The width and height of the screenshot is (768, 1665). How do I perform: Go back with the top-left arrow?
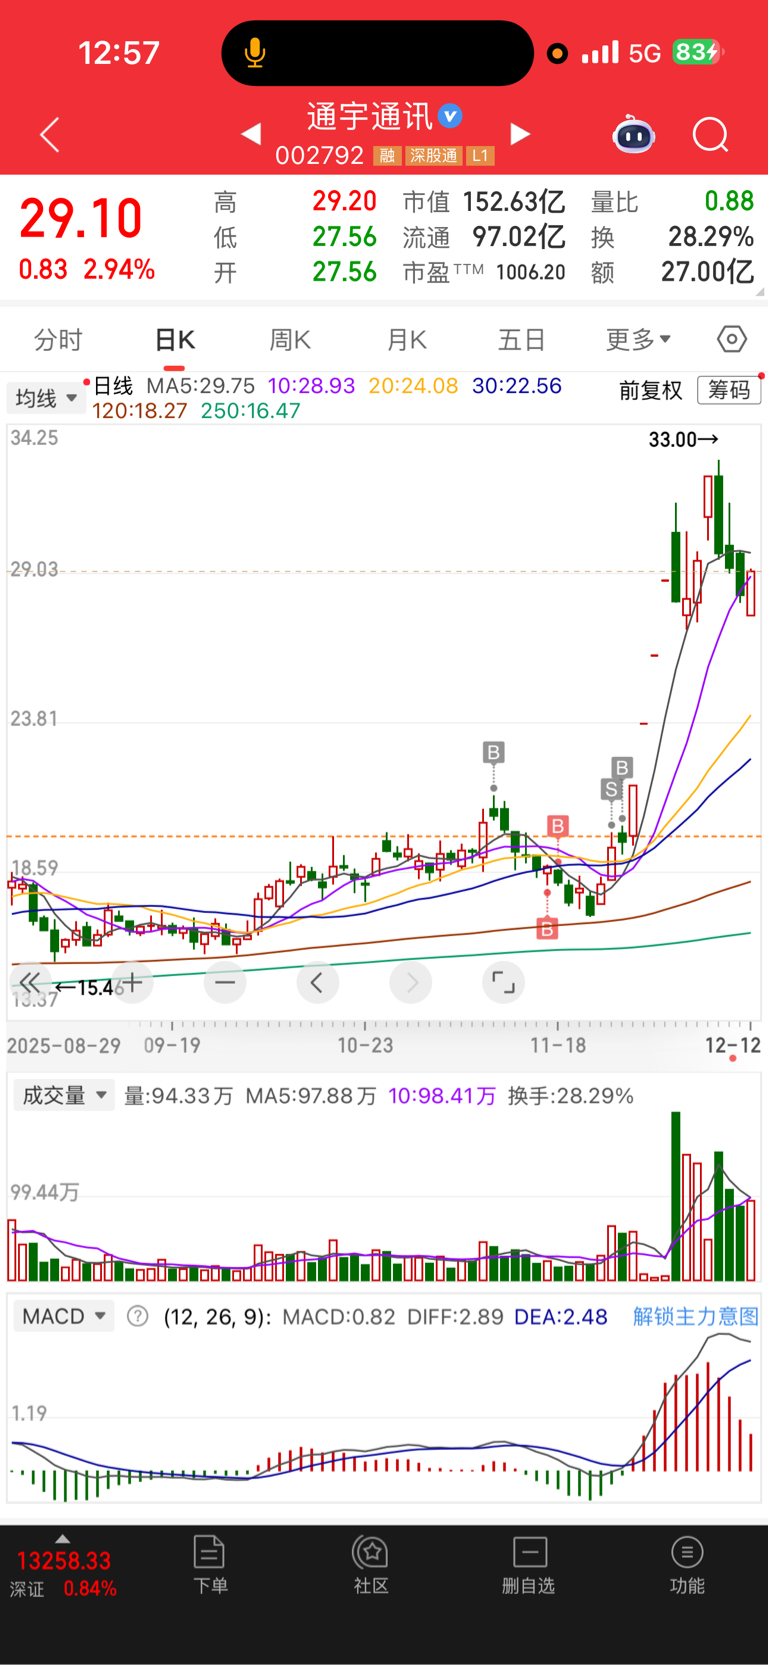pyautogui.click(x=50, y=135)
